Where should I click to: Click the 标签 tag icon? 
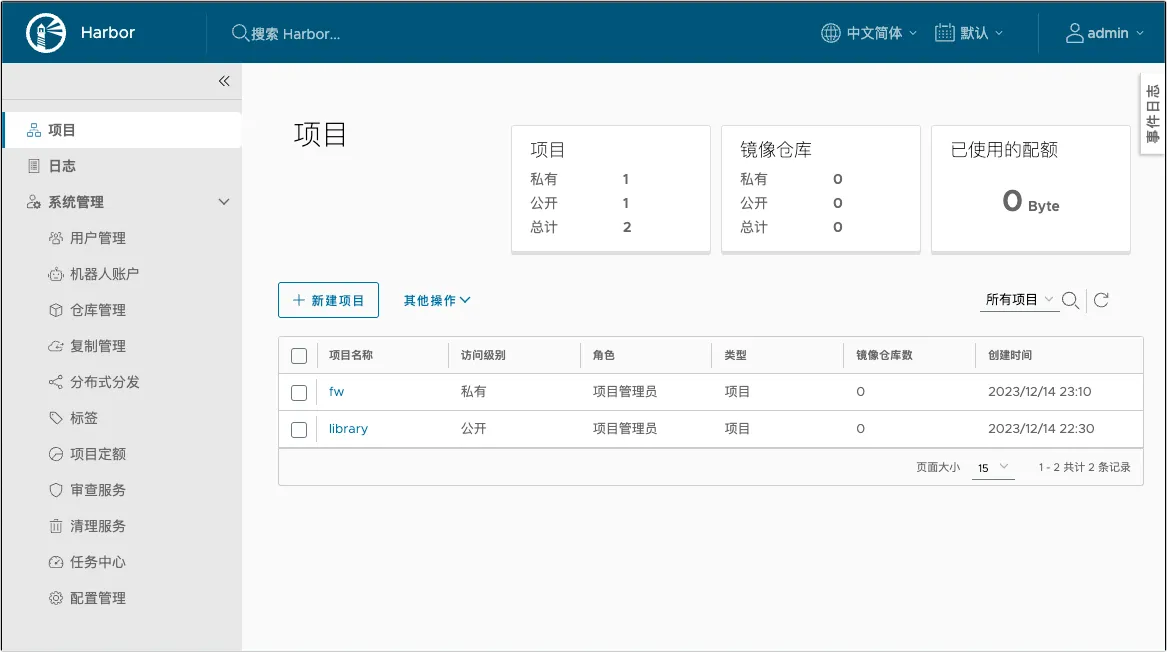coord(56,418)
